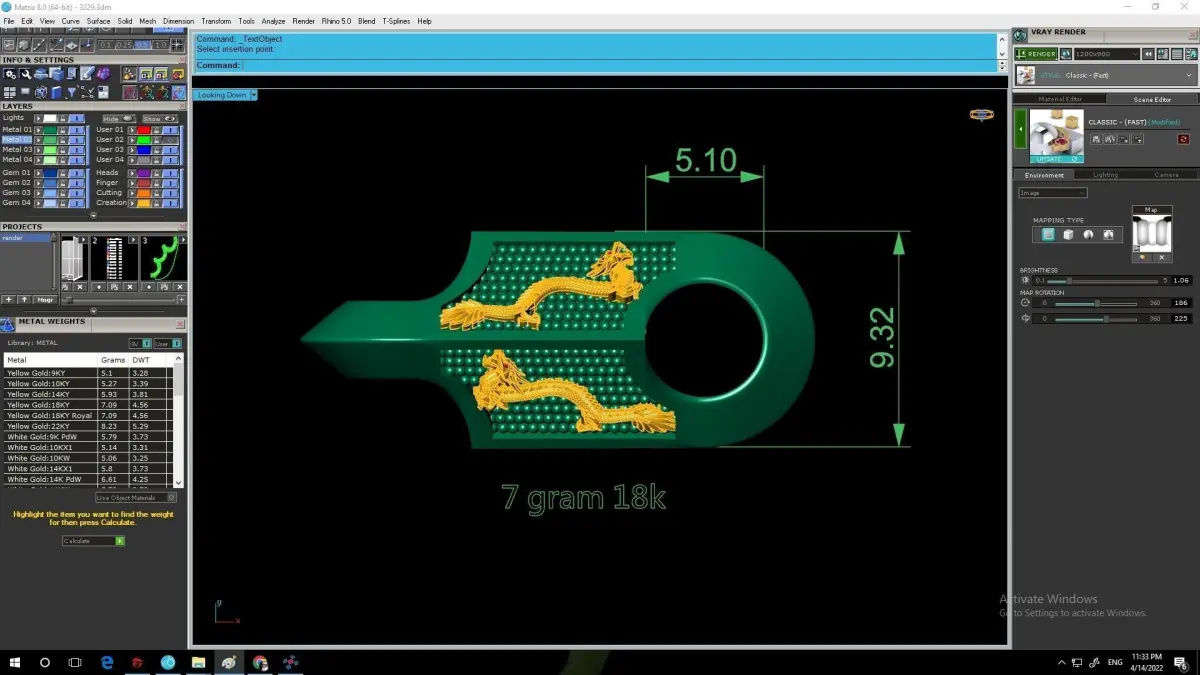Click the User 01 red color swatch
Screen dimensions: 1200x675
click(144, 130)
